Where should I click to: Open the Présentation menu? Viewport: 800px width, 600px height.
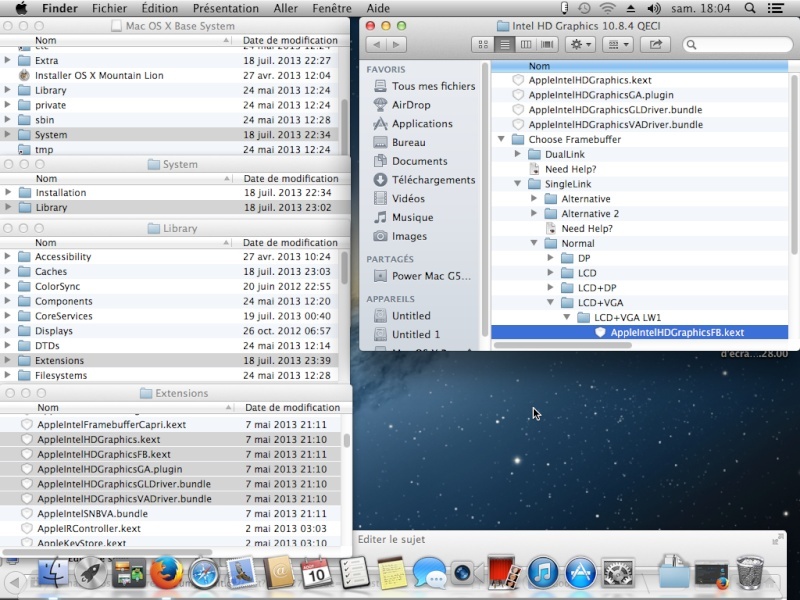tap(226, 8)
